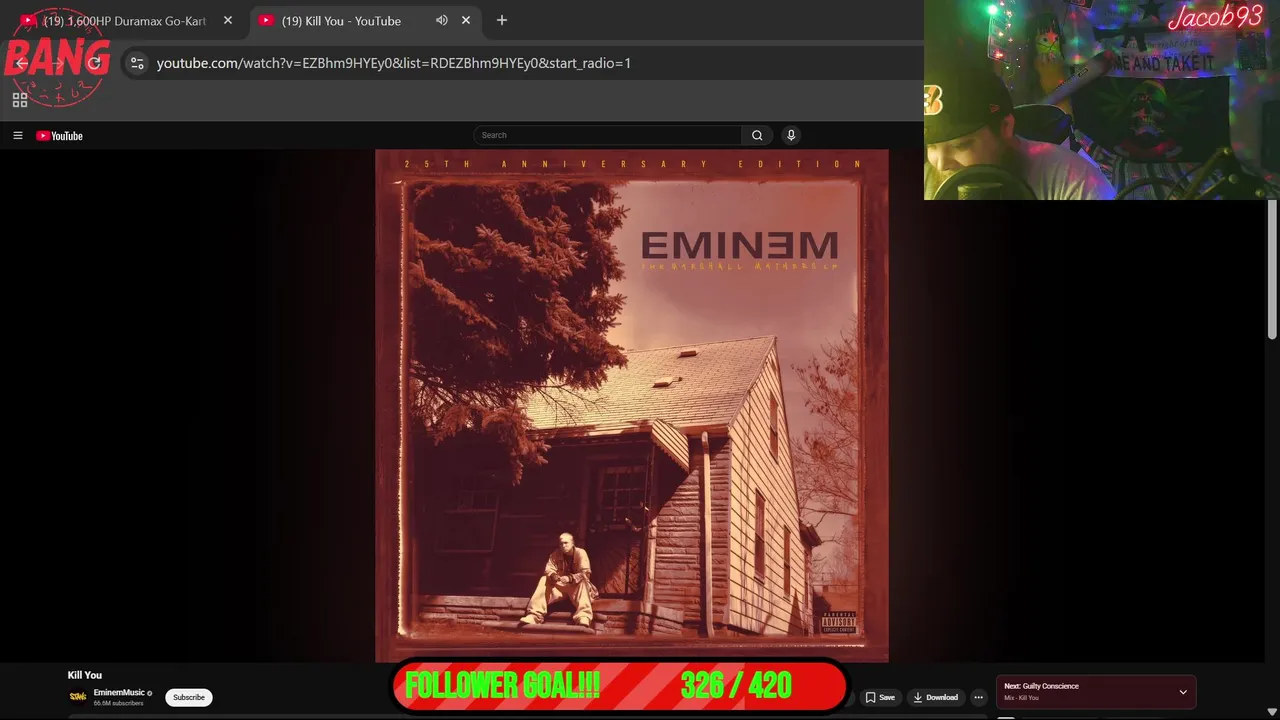
Task: Open the three-dot more actions menu
Action: (x=979, y=697)
